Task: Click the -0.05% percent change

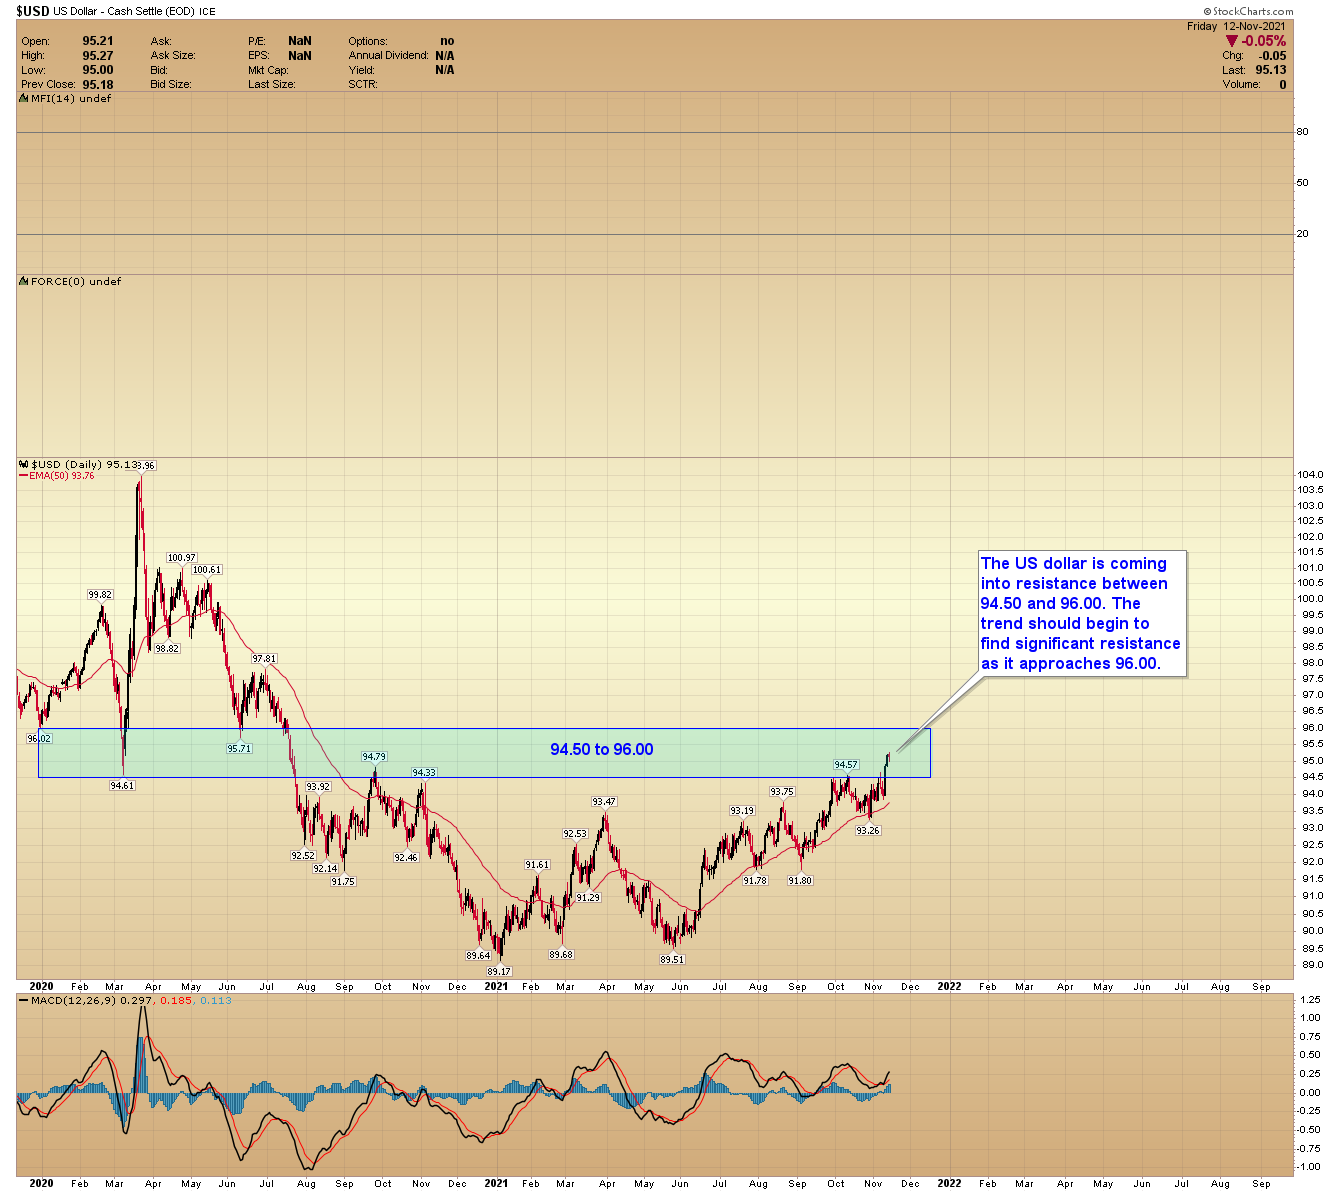Action: click(1264, 41)
